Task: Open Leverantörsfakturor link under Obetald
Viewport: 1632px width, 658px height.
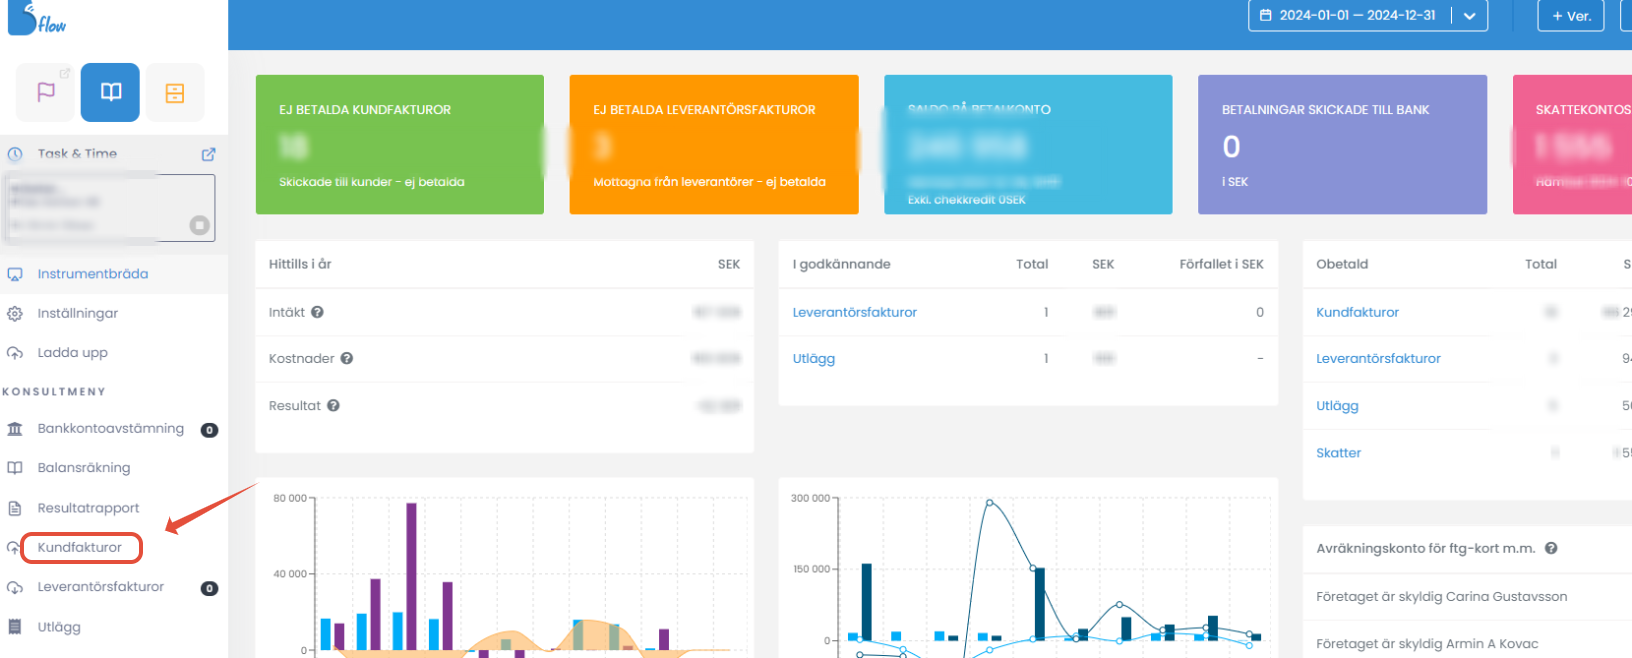Action: [1378, 358]
